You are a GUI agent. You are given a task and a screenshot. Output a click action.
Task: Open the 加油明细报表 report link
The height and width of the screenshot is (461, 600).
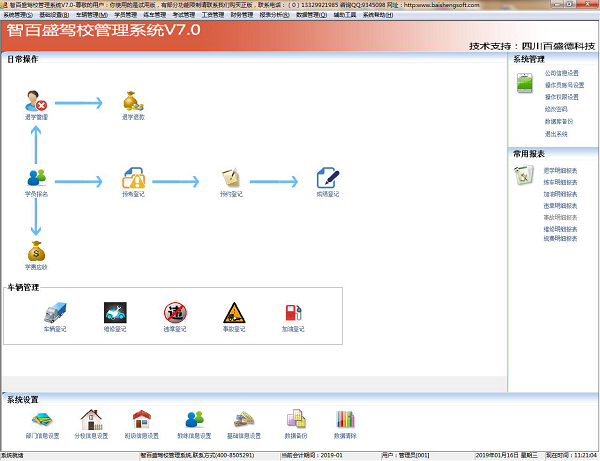[560, 194]
